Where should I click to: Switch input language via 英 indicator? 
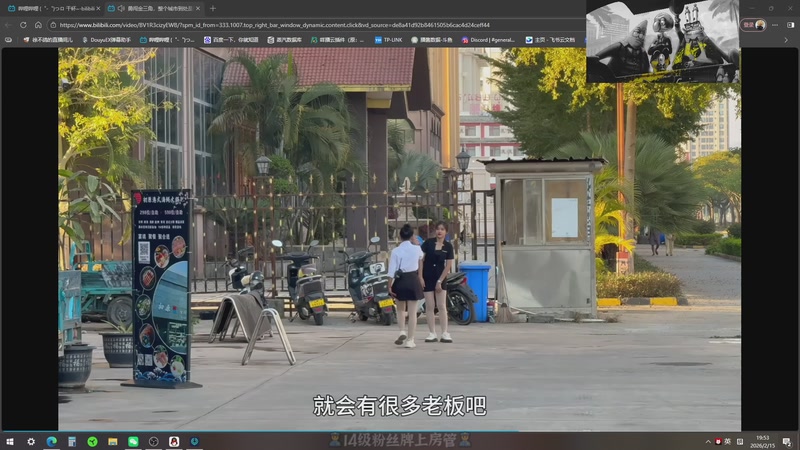coord(728,441)
